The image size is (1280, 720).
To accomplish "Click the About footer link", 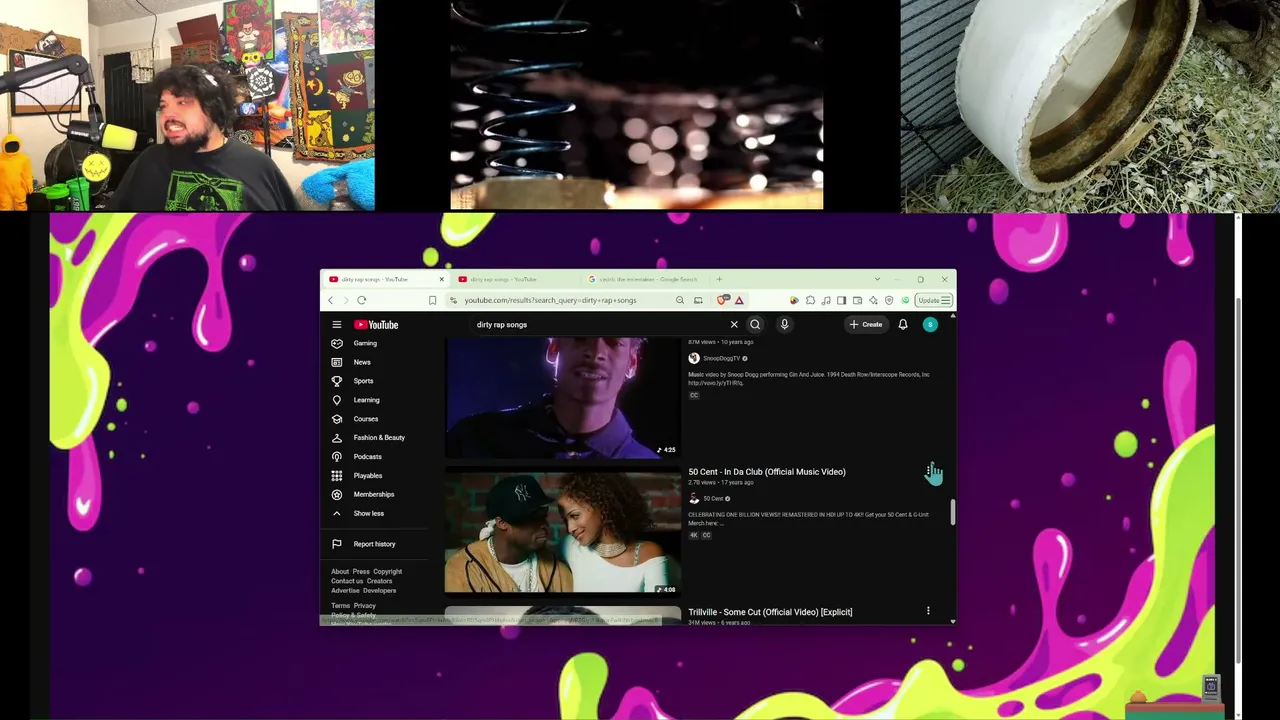I will pos(340,572).
